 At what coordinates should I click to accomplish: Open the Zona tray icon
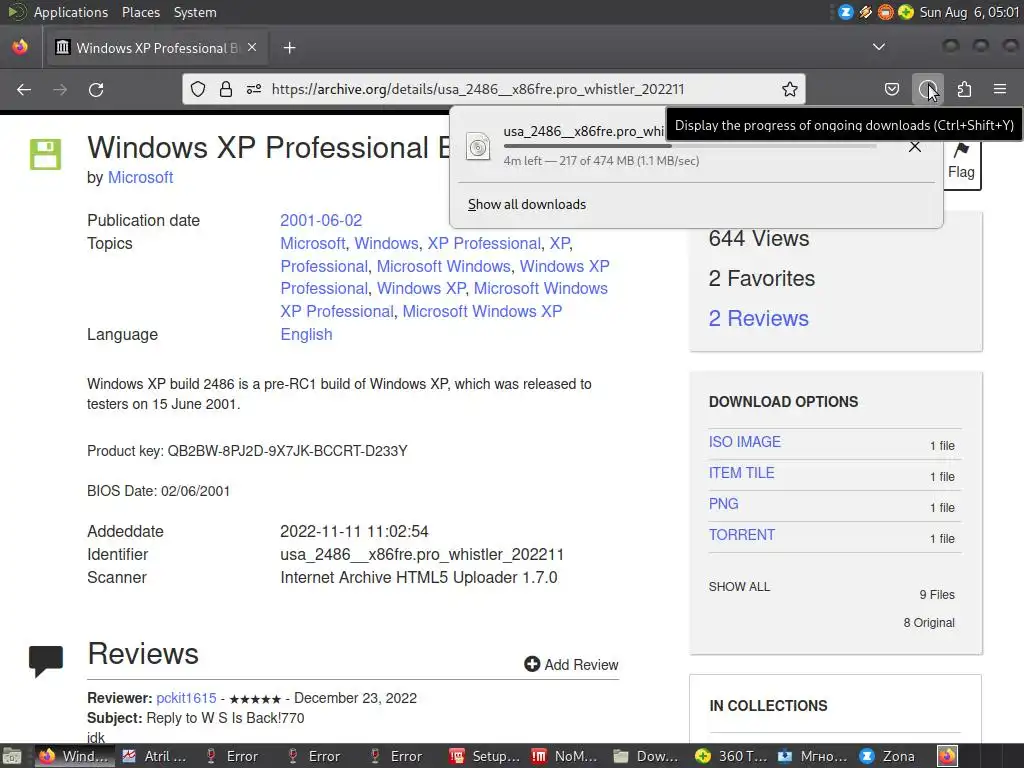coord(845,12)
